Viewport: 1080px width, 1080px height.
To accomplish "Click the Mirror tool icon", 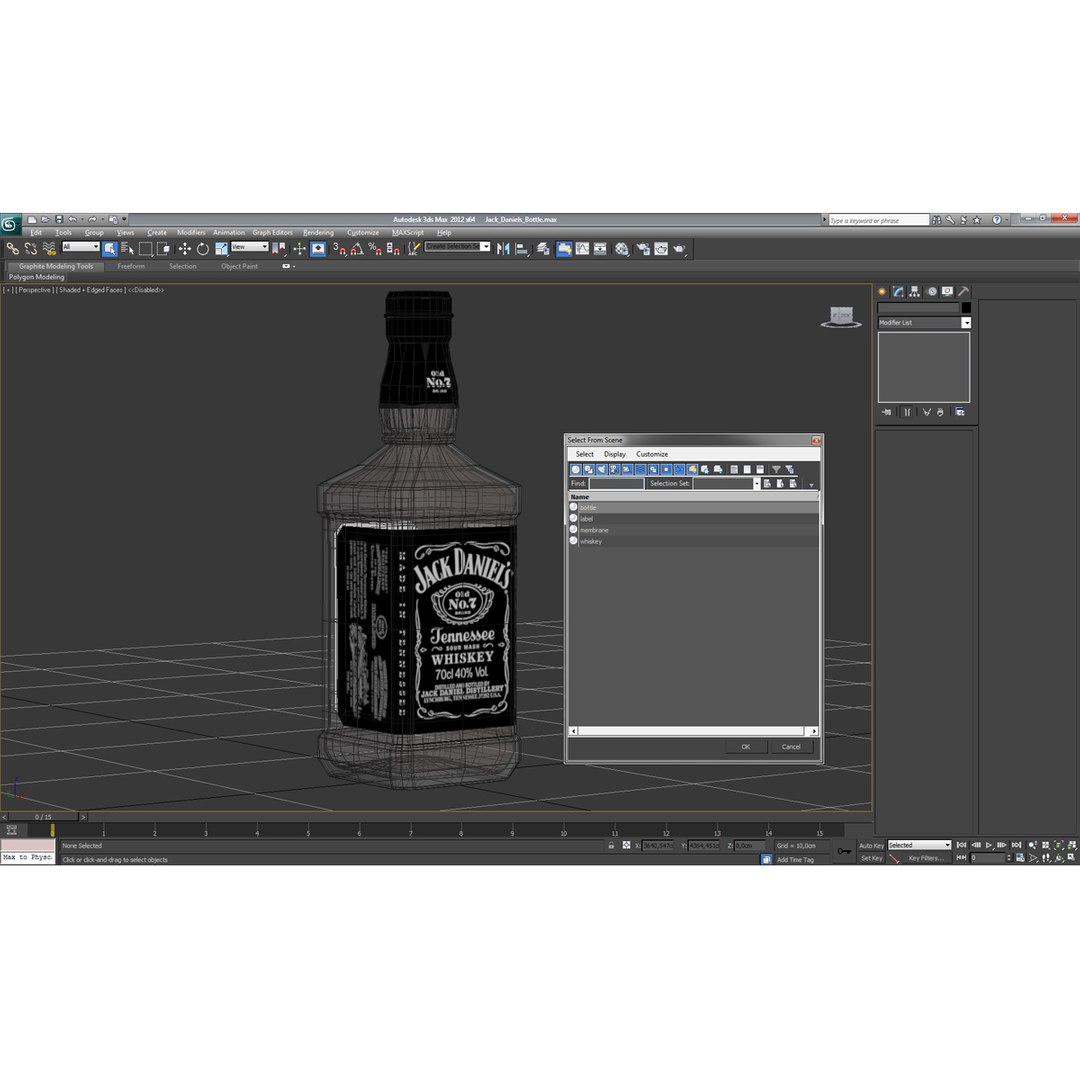I will 503,249.
